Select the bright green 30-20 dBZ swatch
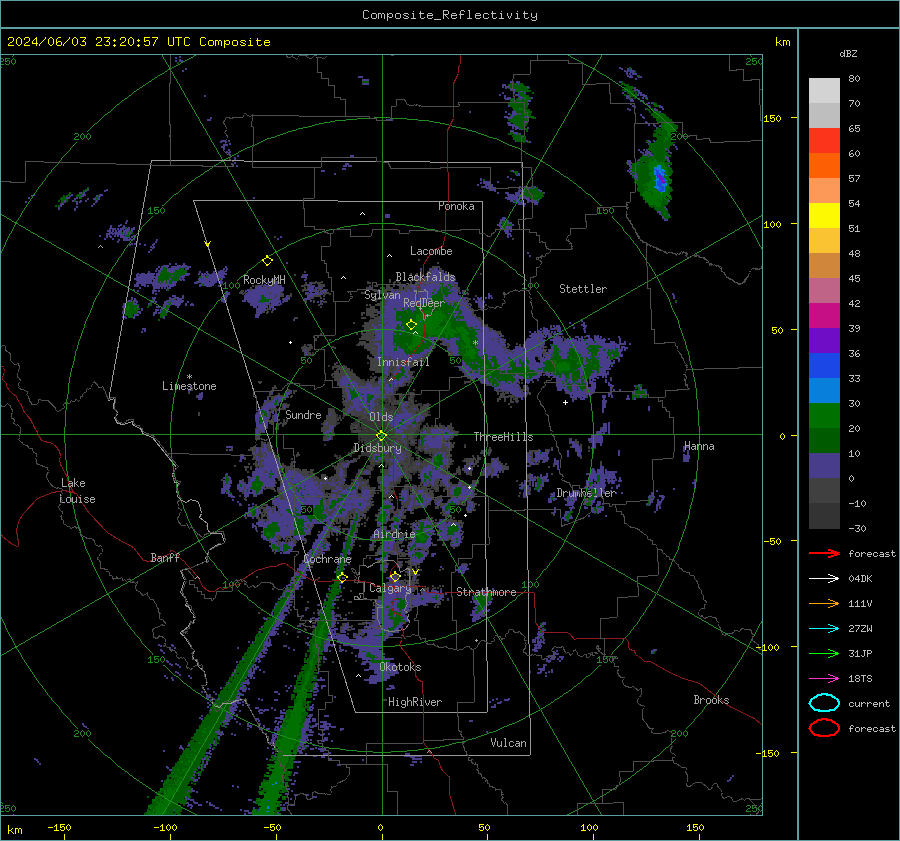The image size is (900, 841). click(824, 415)
